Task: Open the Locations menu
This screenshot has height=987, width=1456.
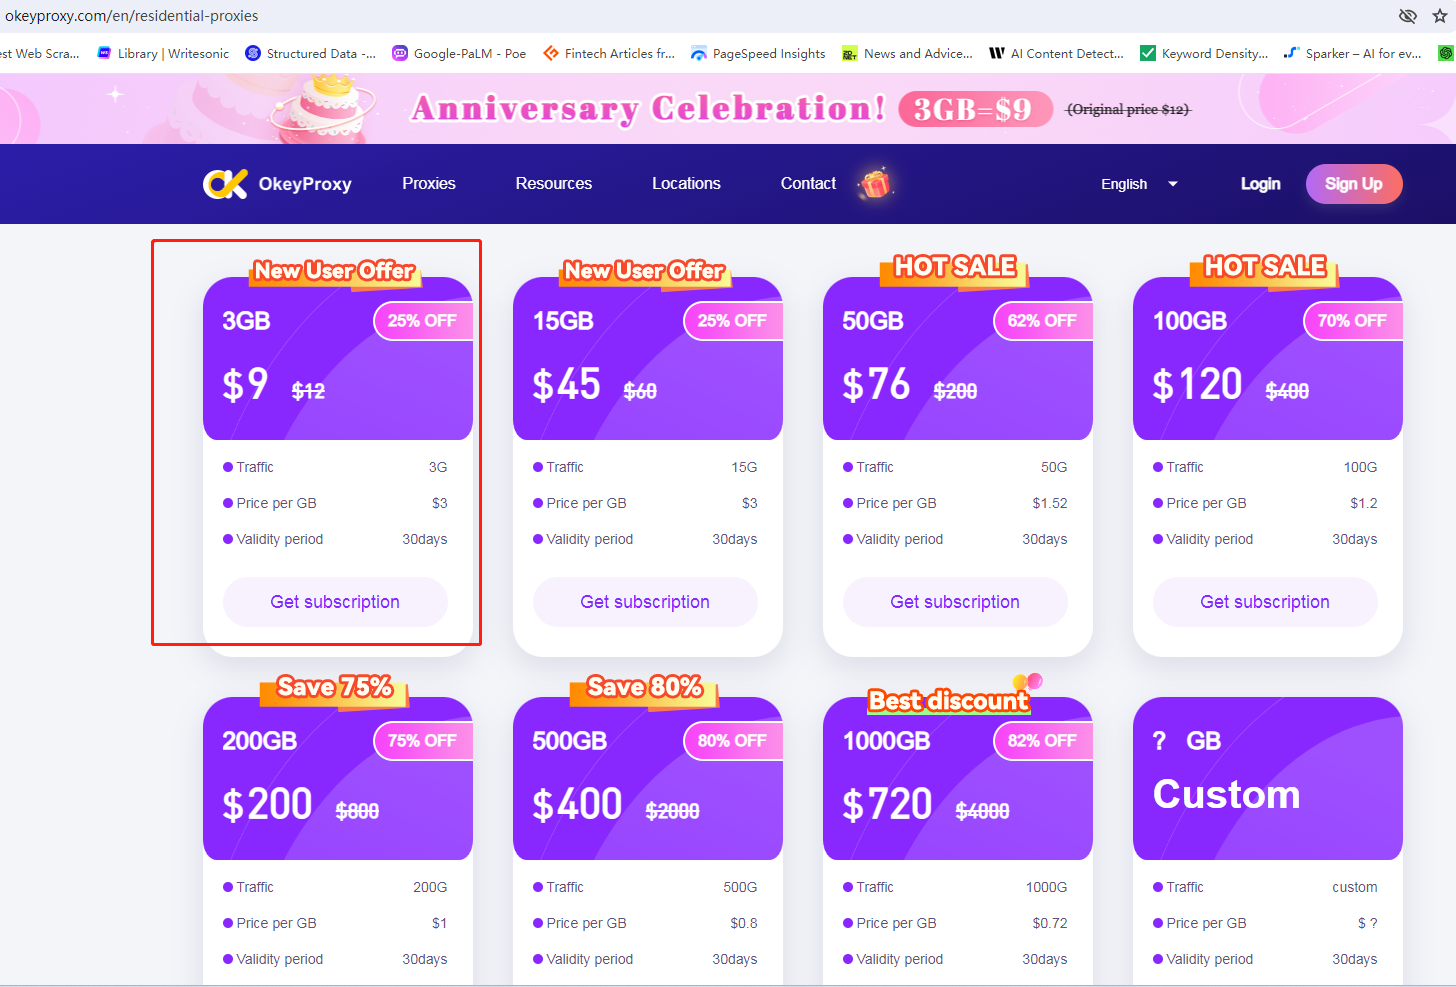Action: click(686, 184)
